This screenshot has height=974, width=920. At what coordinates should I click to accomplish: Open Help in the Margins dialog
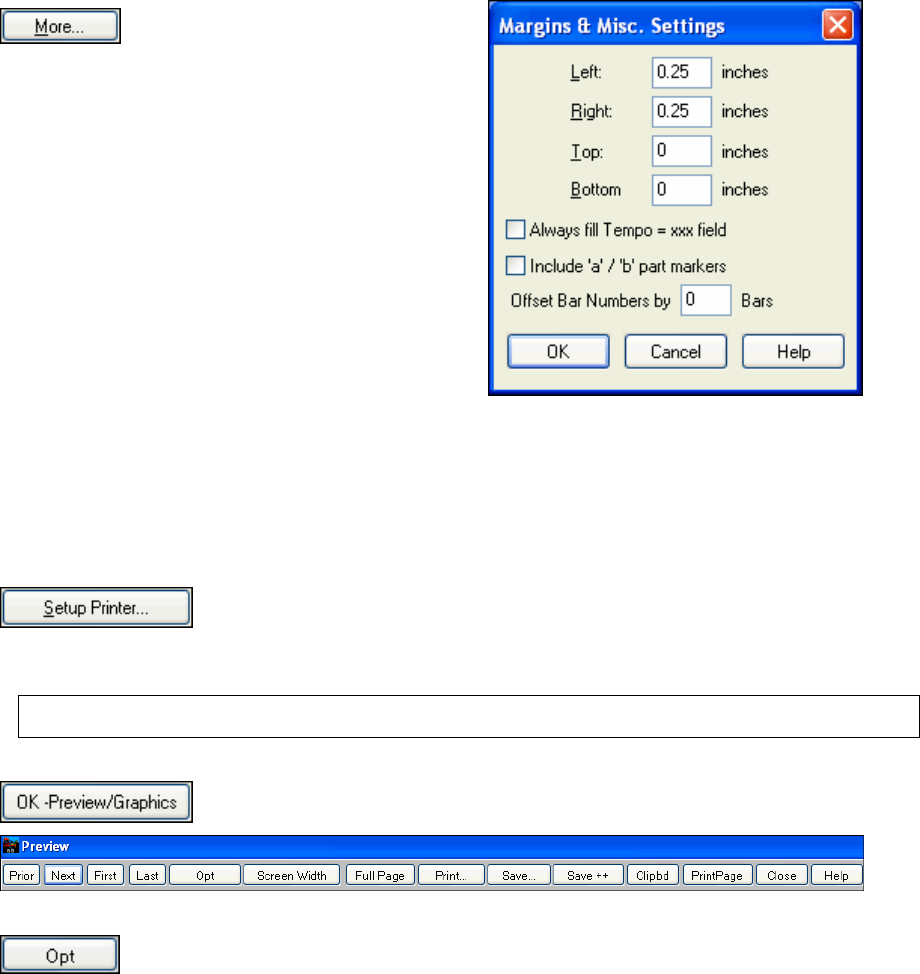click(793, 352)
